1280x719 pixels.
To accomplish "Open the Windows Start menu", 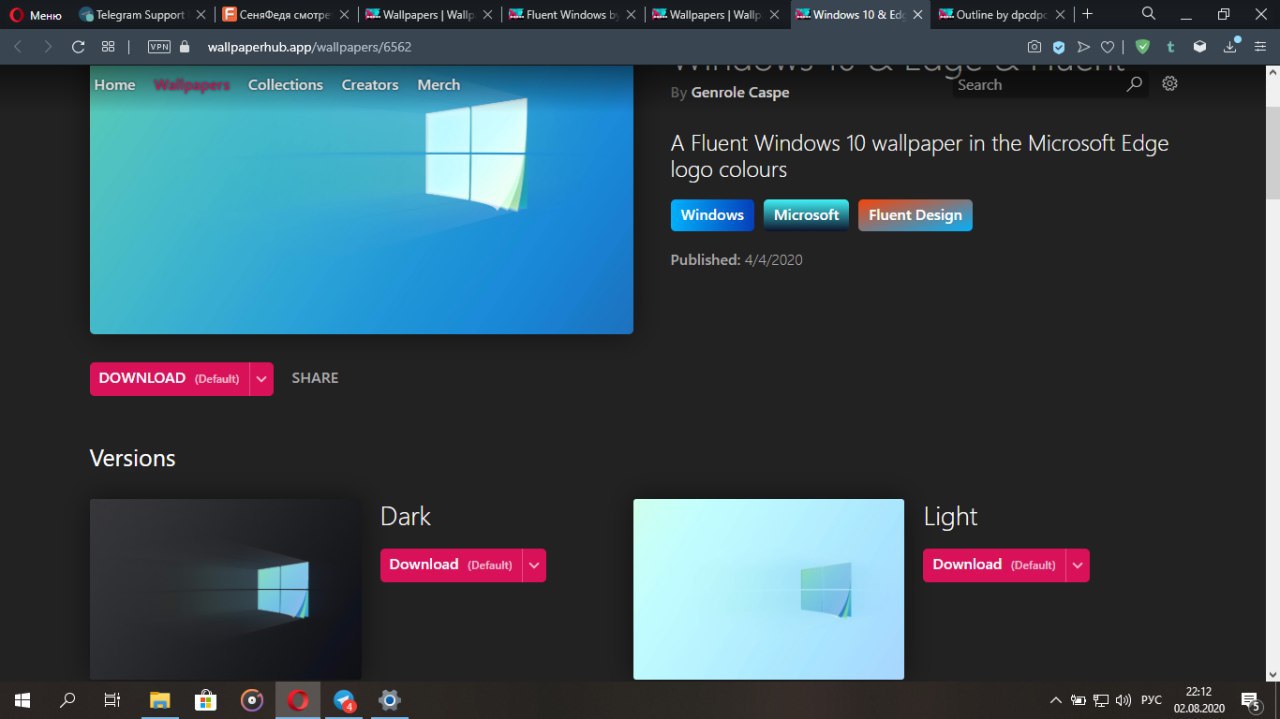I will (x=21, y=700).
